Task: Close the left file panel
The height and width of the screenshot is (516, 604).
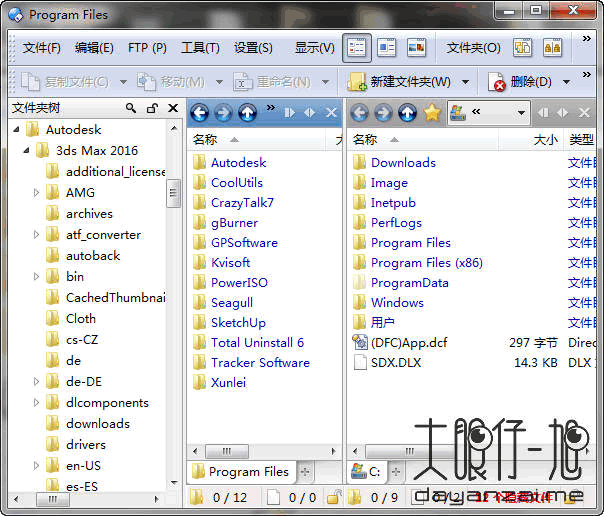Action: coord(331,113)
